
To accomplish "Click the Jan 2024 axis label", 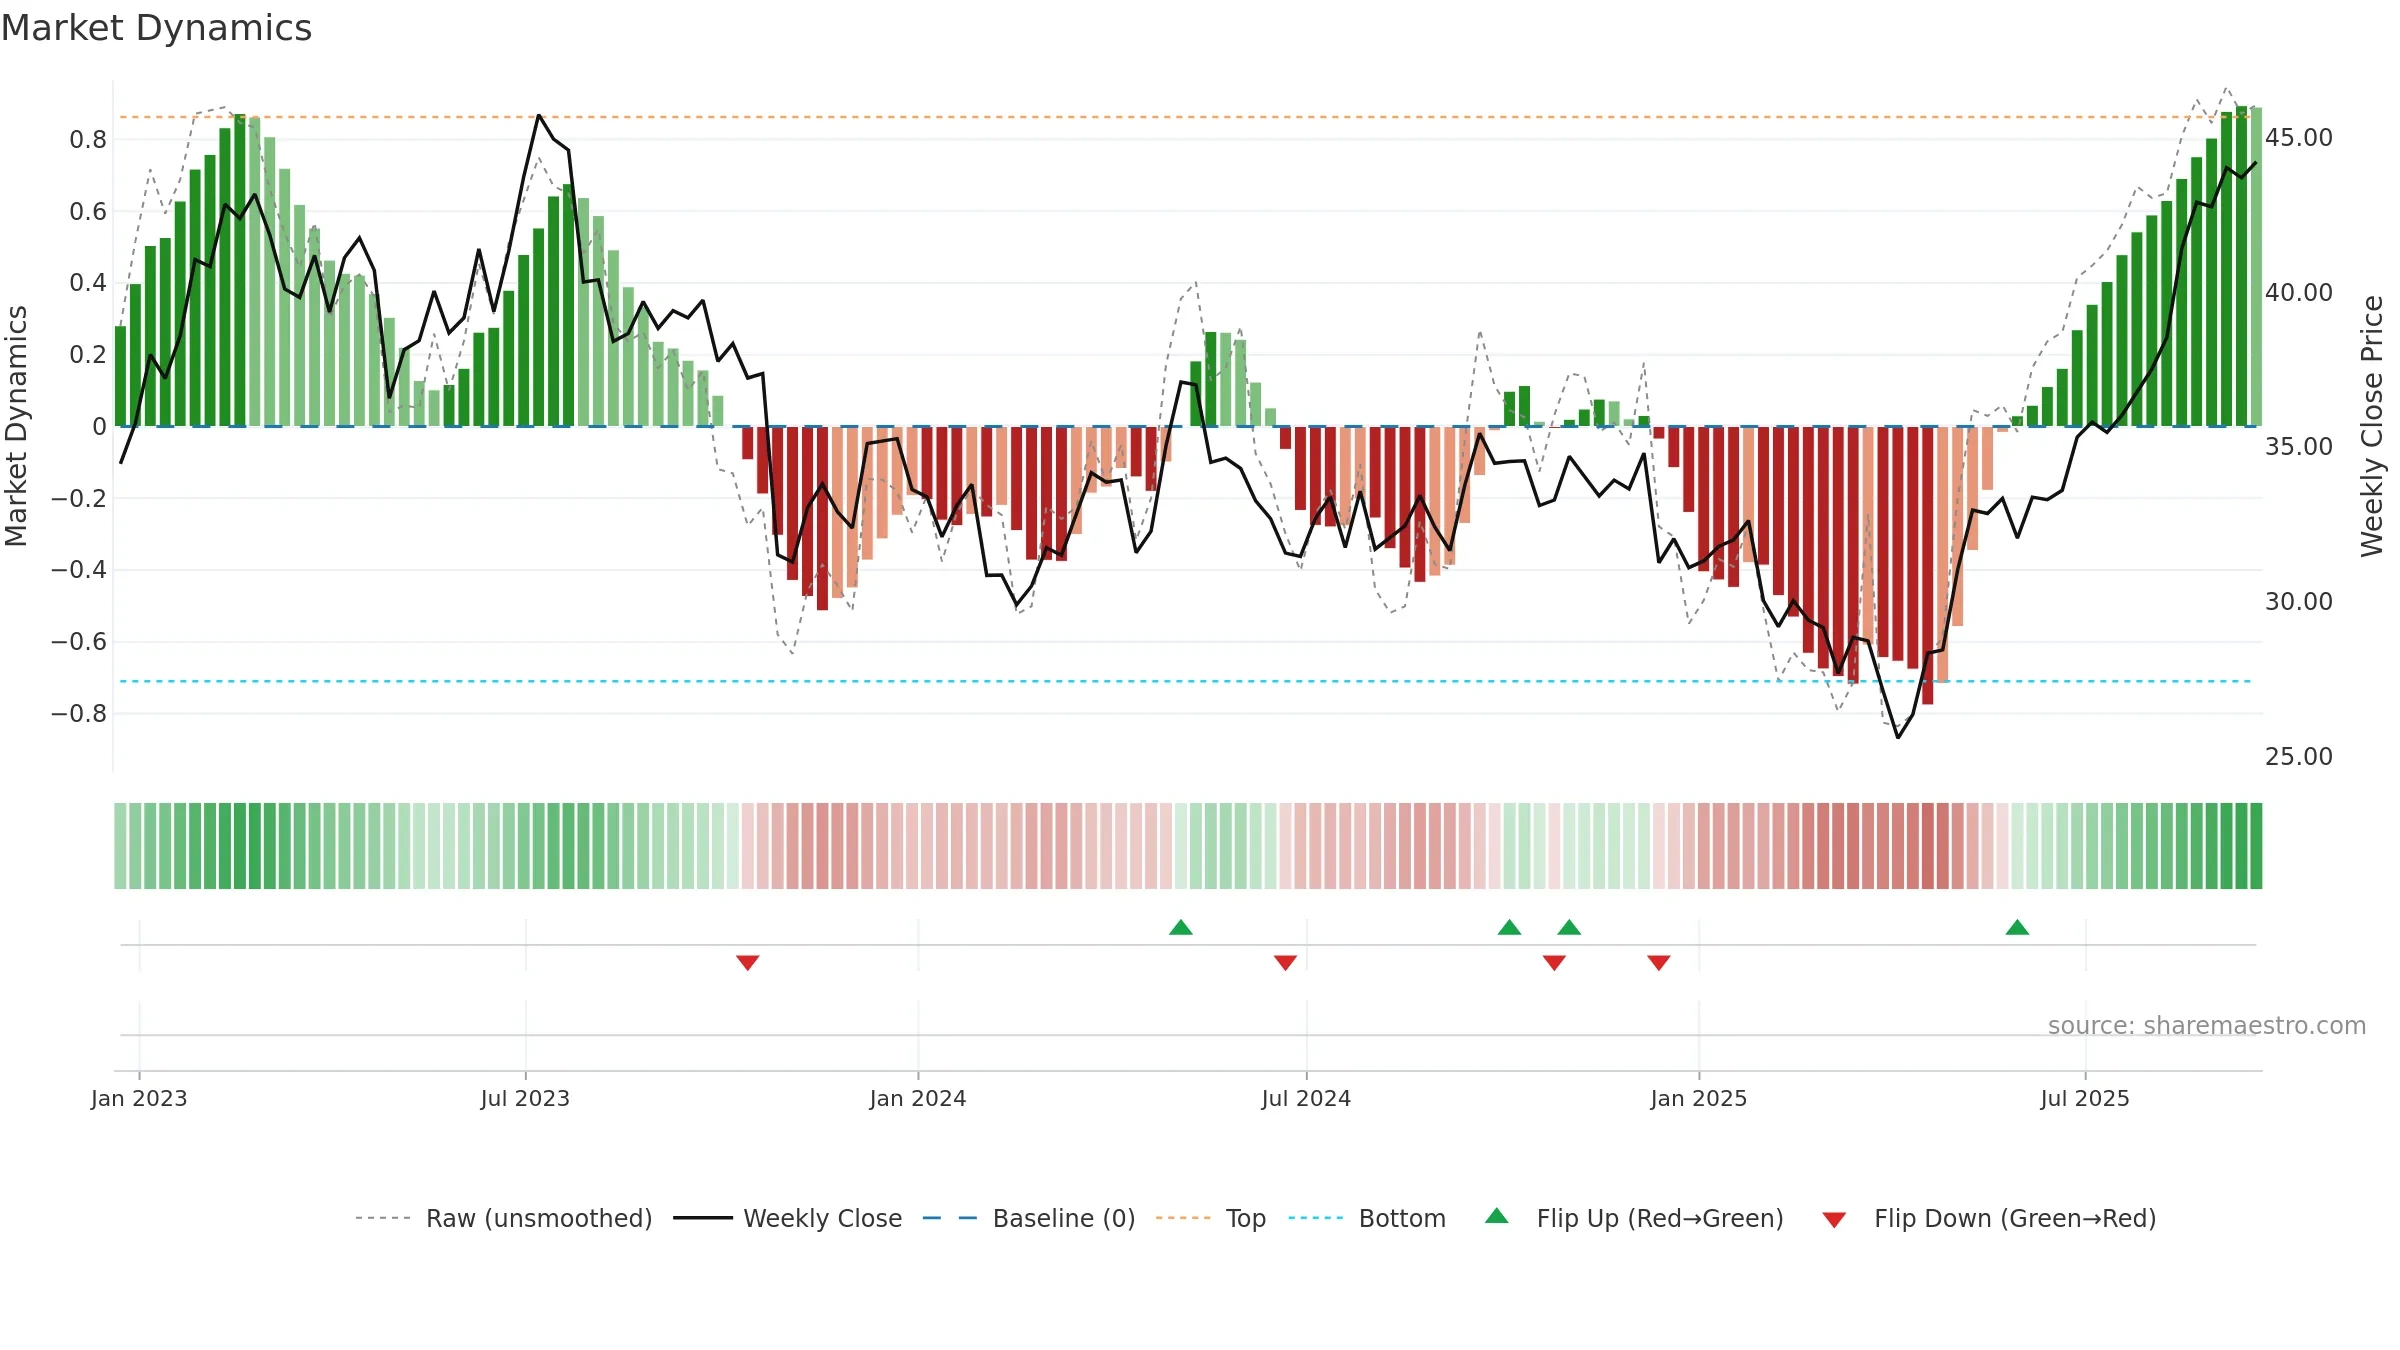I will (918, 1098).
